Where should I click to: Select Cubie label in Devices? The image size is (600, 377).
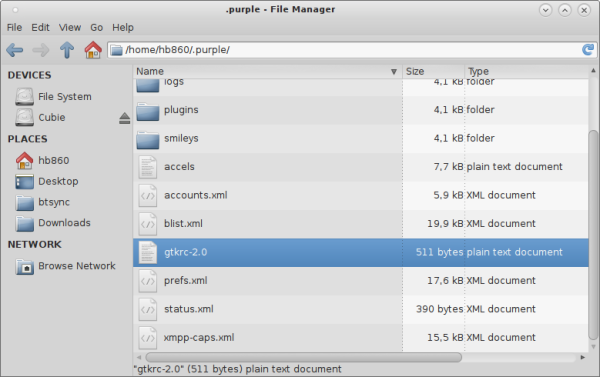[52, 118]
